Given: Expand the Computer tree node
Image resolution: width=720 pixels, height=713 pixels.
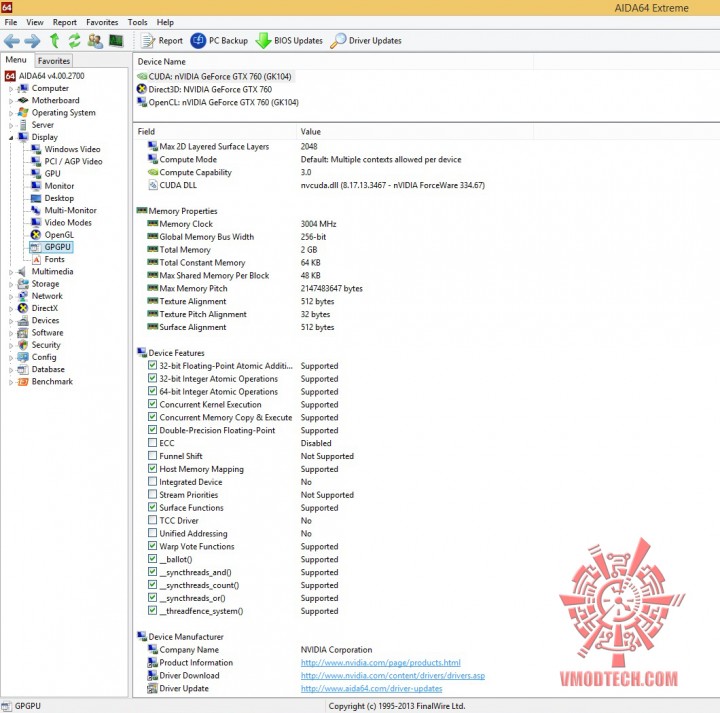Looking at the screenshot, I should click(11, 89).
